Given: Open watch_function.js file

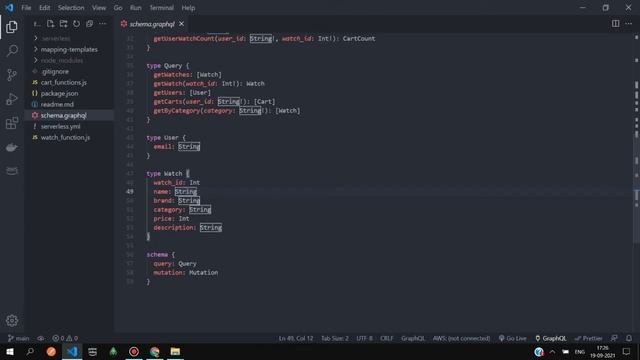Looking at the screenshot, I should tap(69, 138).
